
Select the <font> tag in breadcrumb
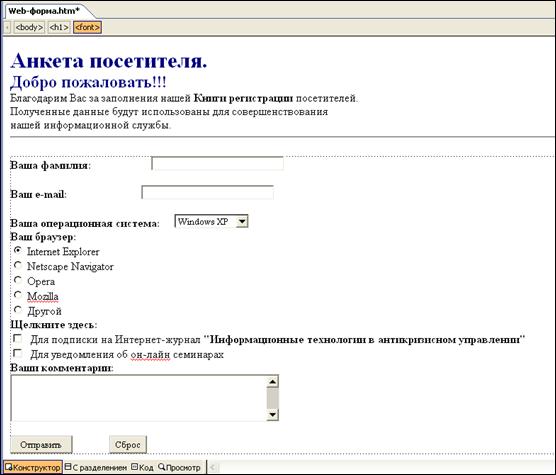pos(87,27)
